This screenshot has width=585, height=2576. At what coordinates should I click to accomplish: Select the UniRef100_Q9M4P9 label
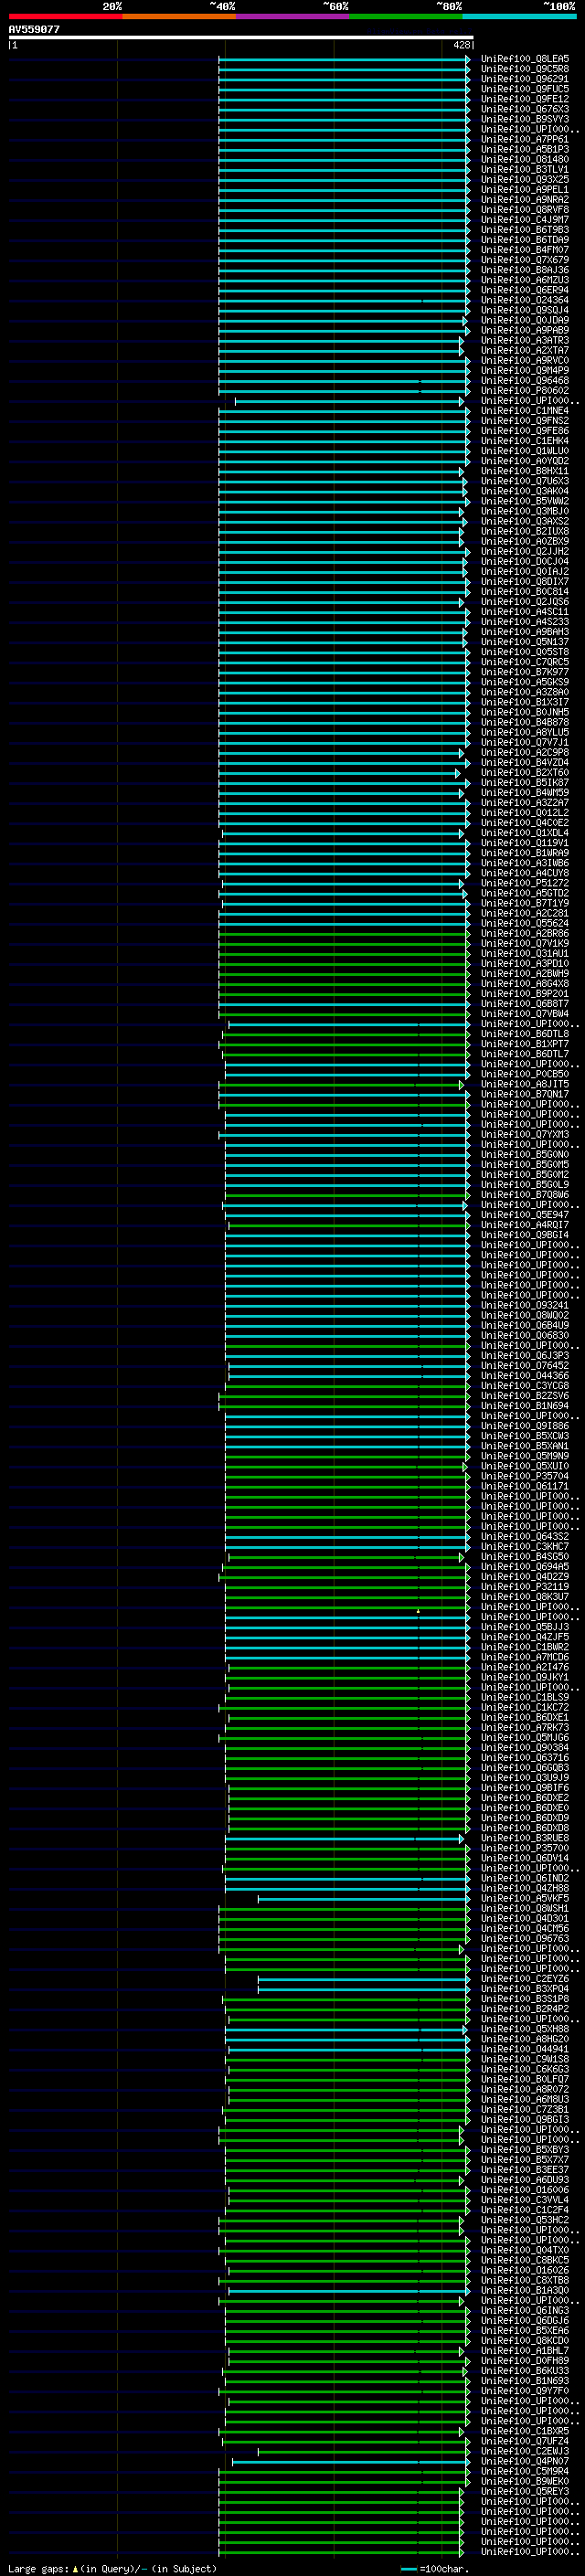pyautogui.click(x=525, y=370)
